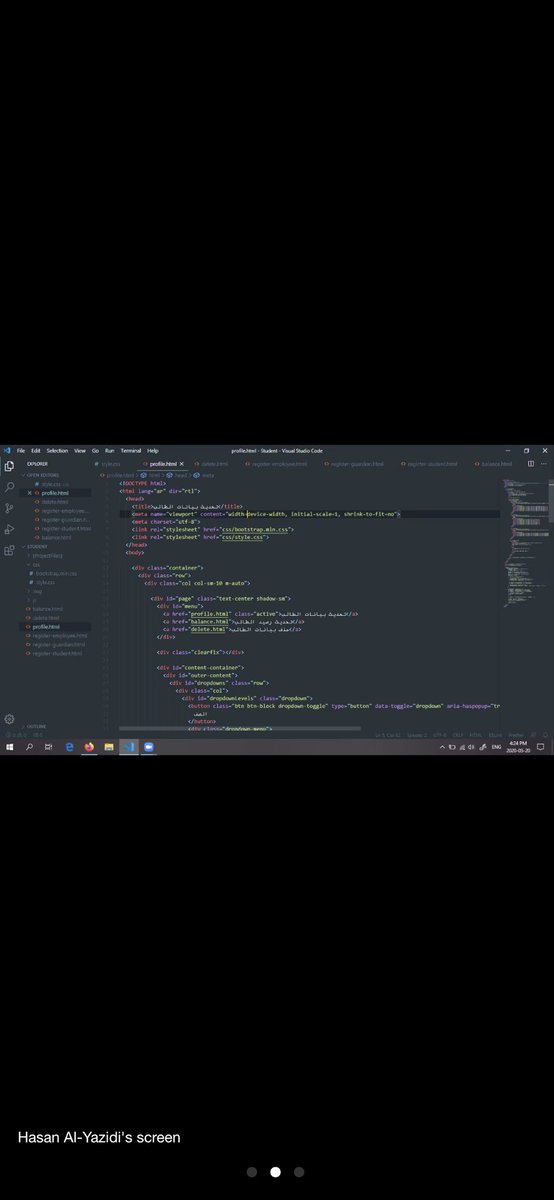
Task: Click the Windows Start button
Action: (x=9, y=747)
